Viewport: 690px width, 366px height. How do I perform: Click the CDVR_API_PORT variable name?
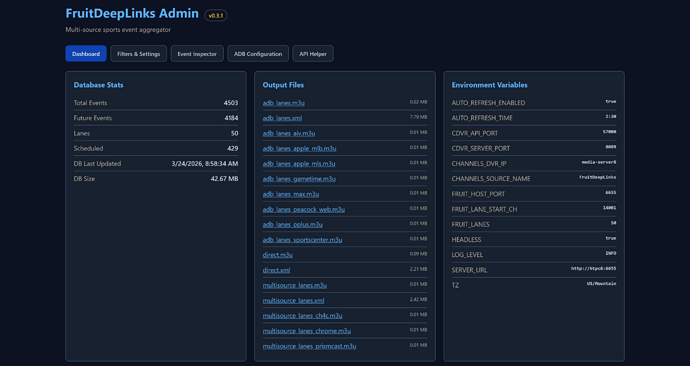click(475, 133)
